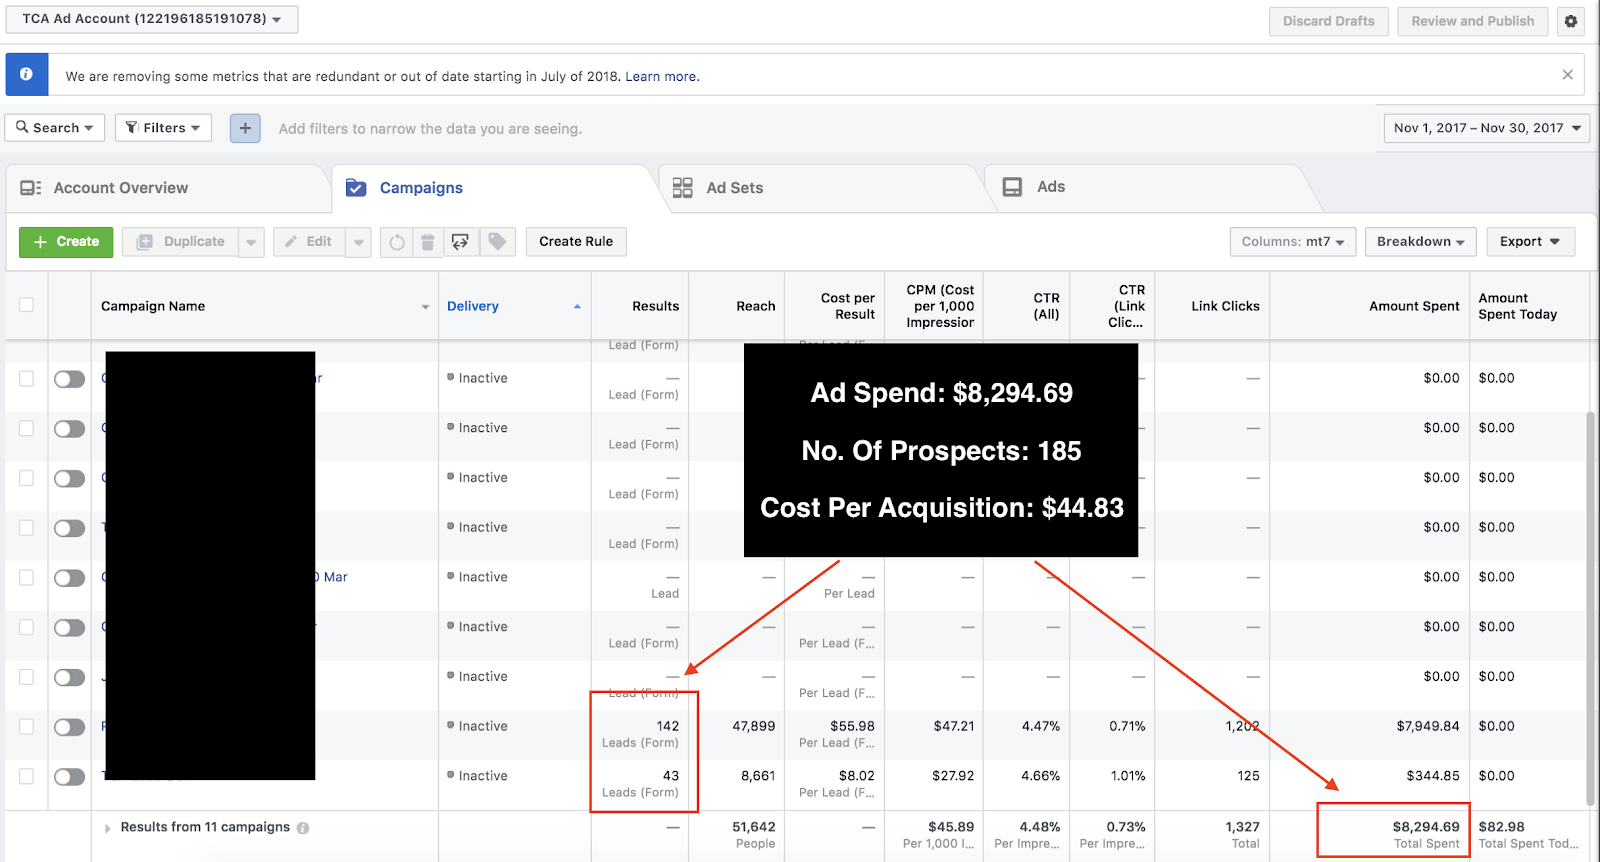Click Review and Publish button
Image resolution: width=1600 pixels, height=862 pixels.
pos(1472,21)
